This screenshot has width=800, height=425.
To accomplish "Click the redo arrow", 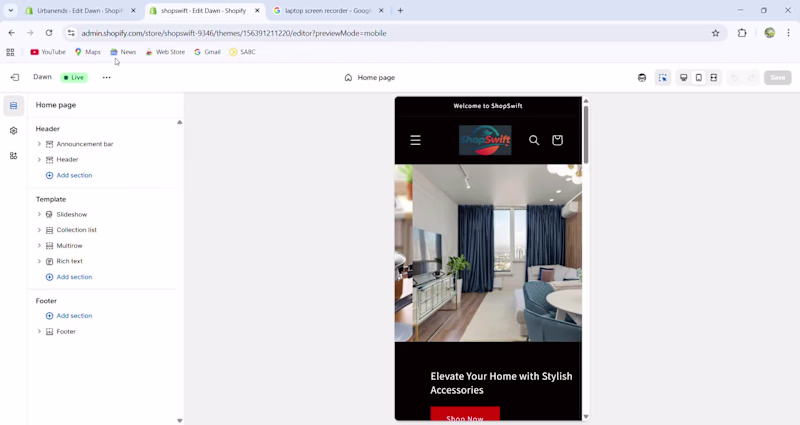I will 752,78.
